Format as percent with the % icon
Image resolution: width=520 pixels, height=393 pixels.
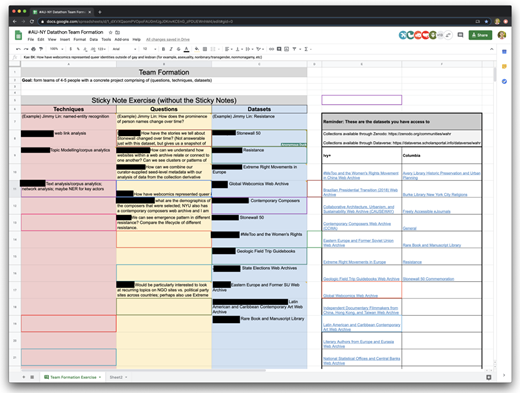(78, 49)
